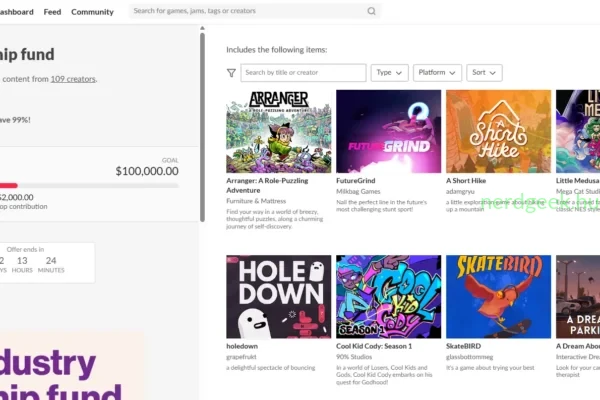Image resolution: width=600 pixels, height=400 pixels.
Task: Open the Little Medusa thumbnail
Action: [578, 131]
